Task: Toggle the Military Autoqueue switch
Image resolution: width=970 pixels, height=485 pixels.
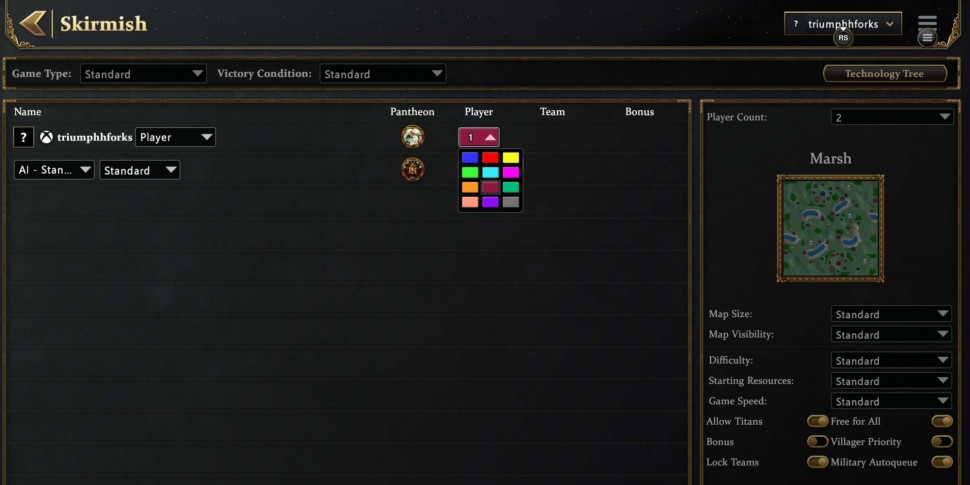Action: (942, 462)
